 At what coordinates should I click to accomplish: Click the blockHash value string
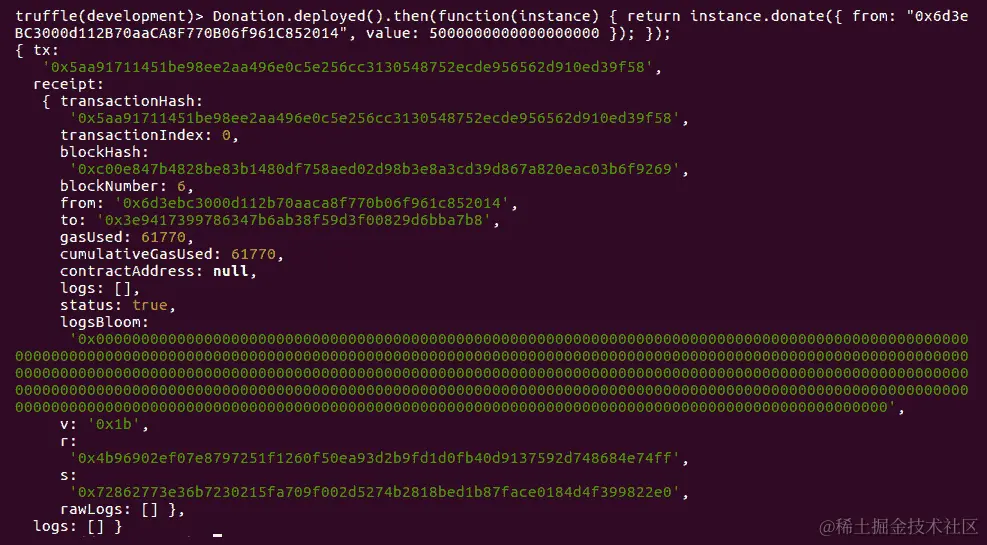(x=375, y=169)
